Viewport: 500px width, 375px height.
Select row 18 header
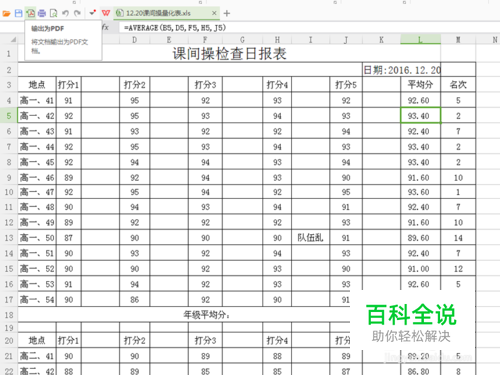tap(9, 315)
